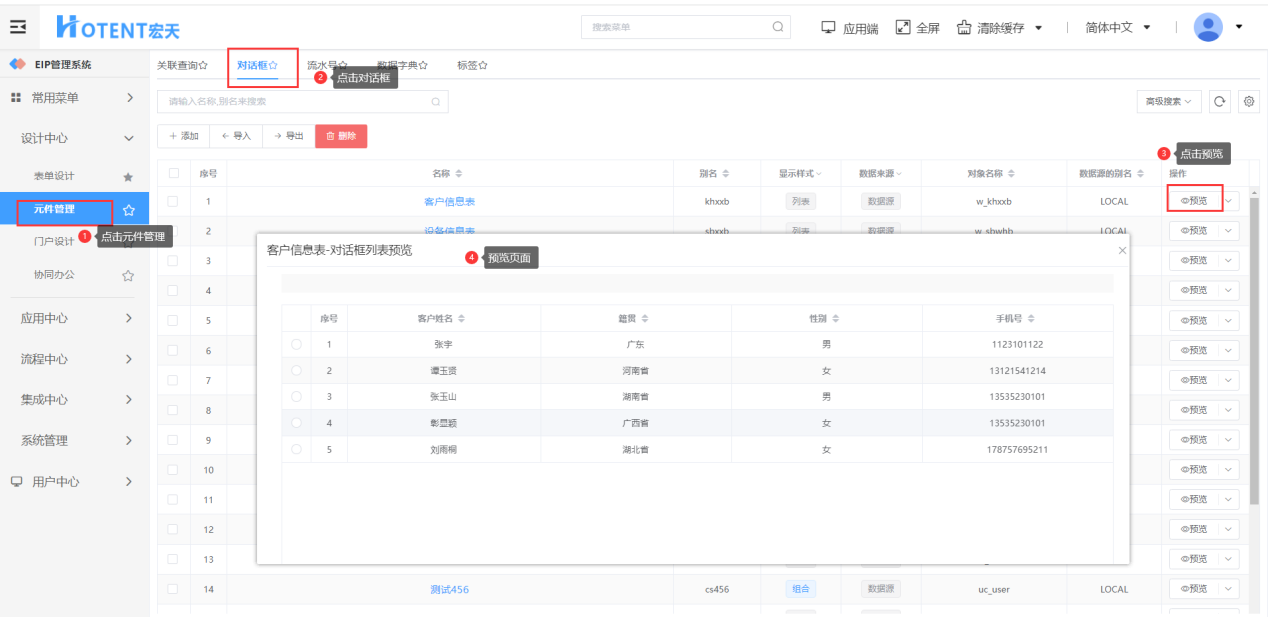Toggle fullscreen with the 全屏 icon
Screen dimensions: 1268x617
pyautogui.click(x=903, y=27)
